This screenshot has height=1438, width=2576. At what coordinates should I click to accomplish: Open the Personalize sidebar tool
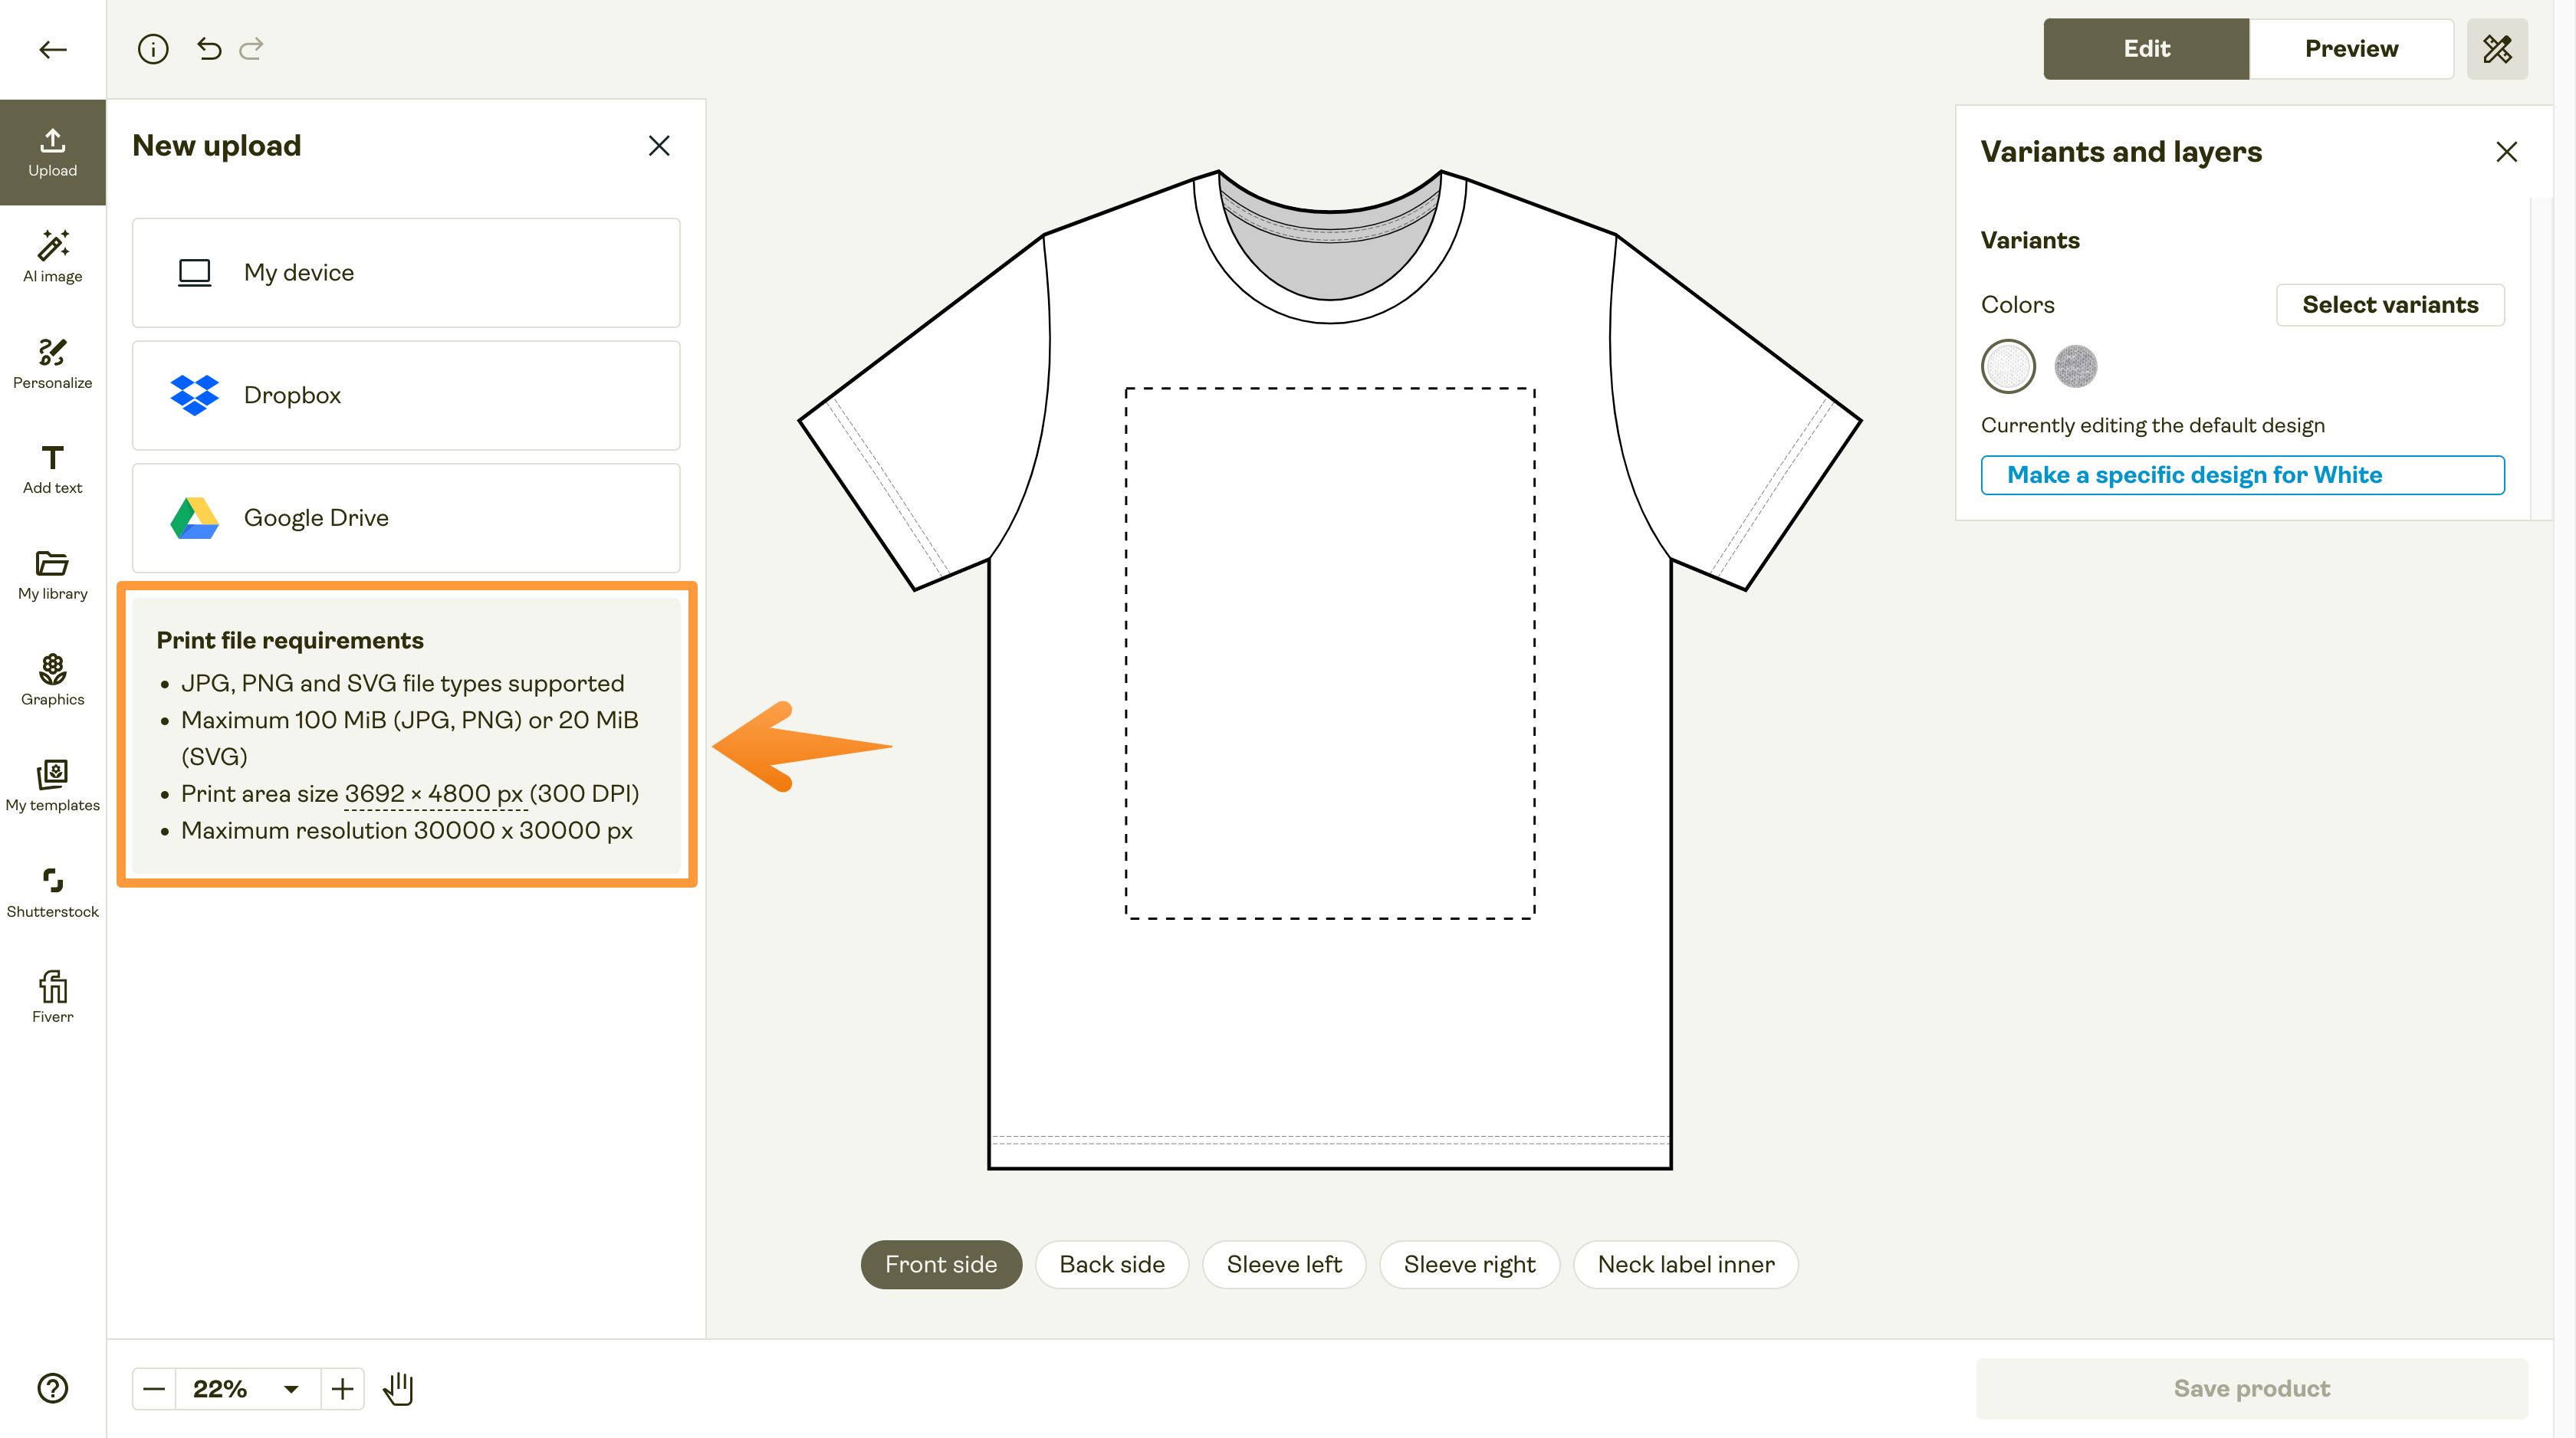point(52,363)
